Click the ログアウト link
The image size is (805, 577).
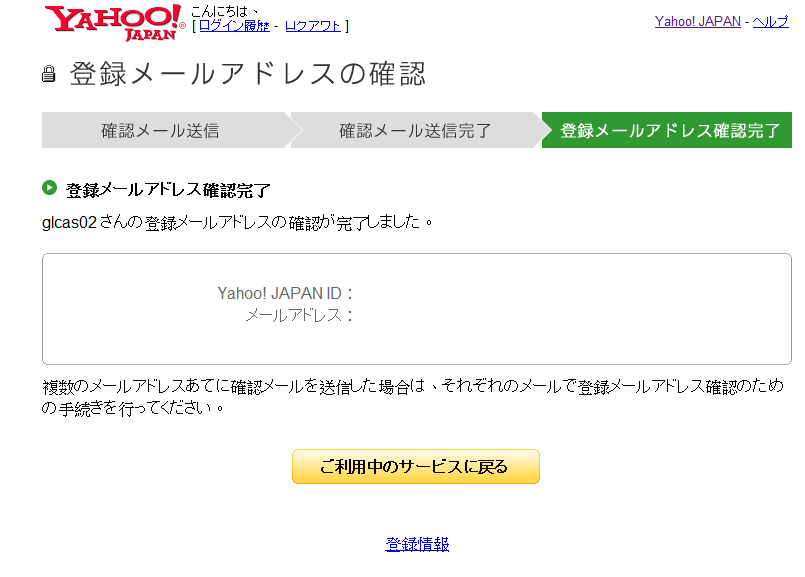pos(312,26)
